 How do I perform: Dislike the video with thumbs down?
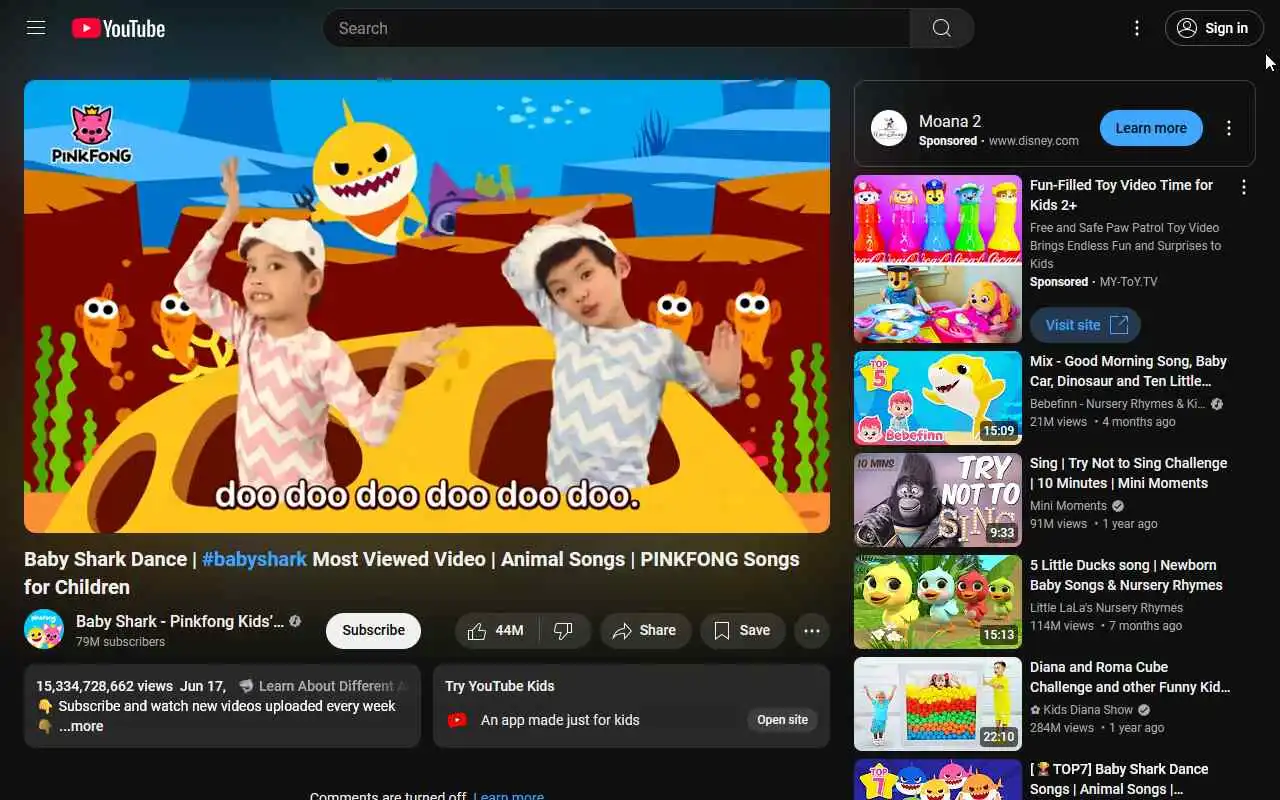pyautogui.click(x=564, y=630)
